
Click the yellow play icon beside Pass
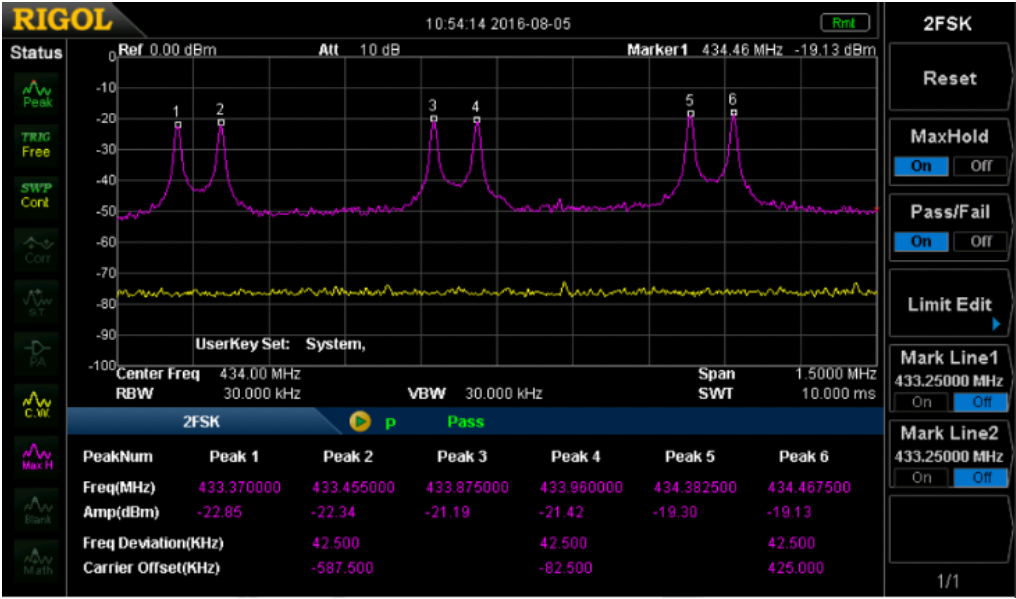click(358, 421)
